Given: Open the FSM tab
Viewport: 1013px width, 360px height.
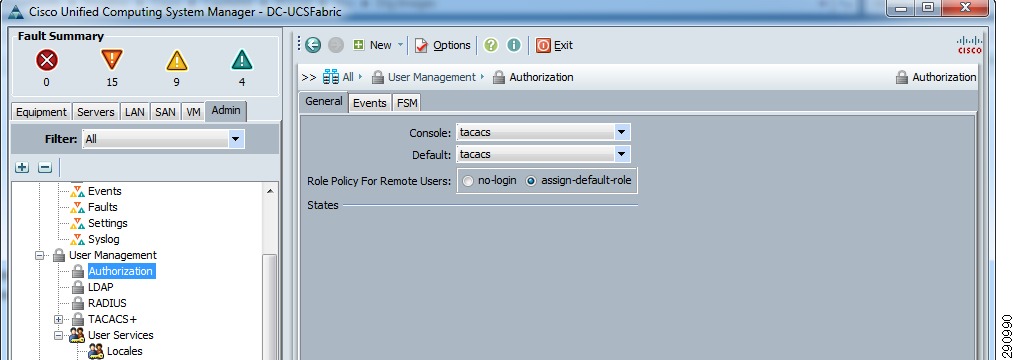Looking at the screenshot, I should (x=407, y=103).
